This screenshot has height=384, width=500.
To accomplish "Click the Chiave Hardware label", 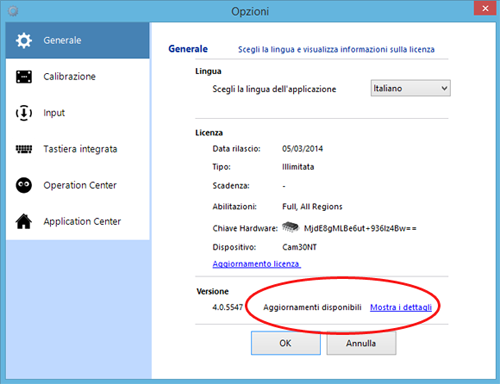I will tap(245, 228).
